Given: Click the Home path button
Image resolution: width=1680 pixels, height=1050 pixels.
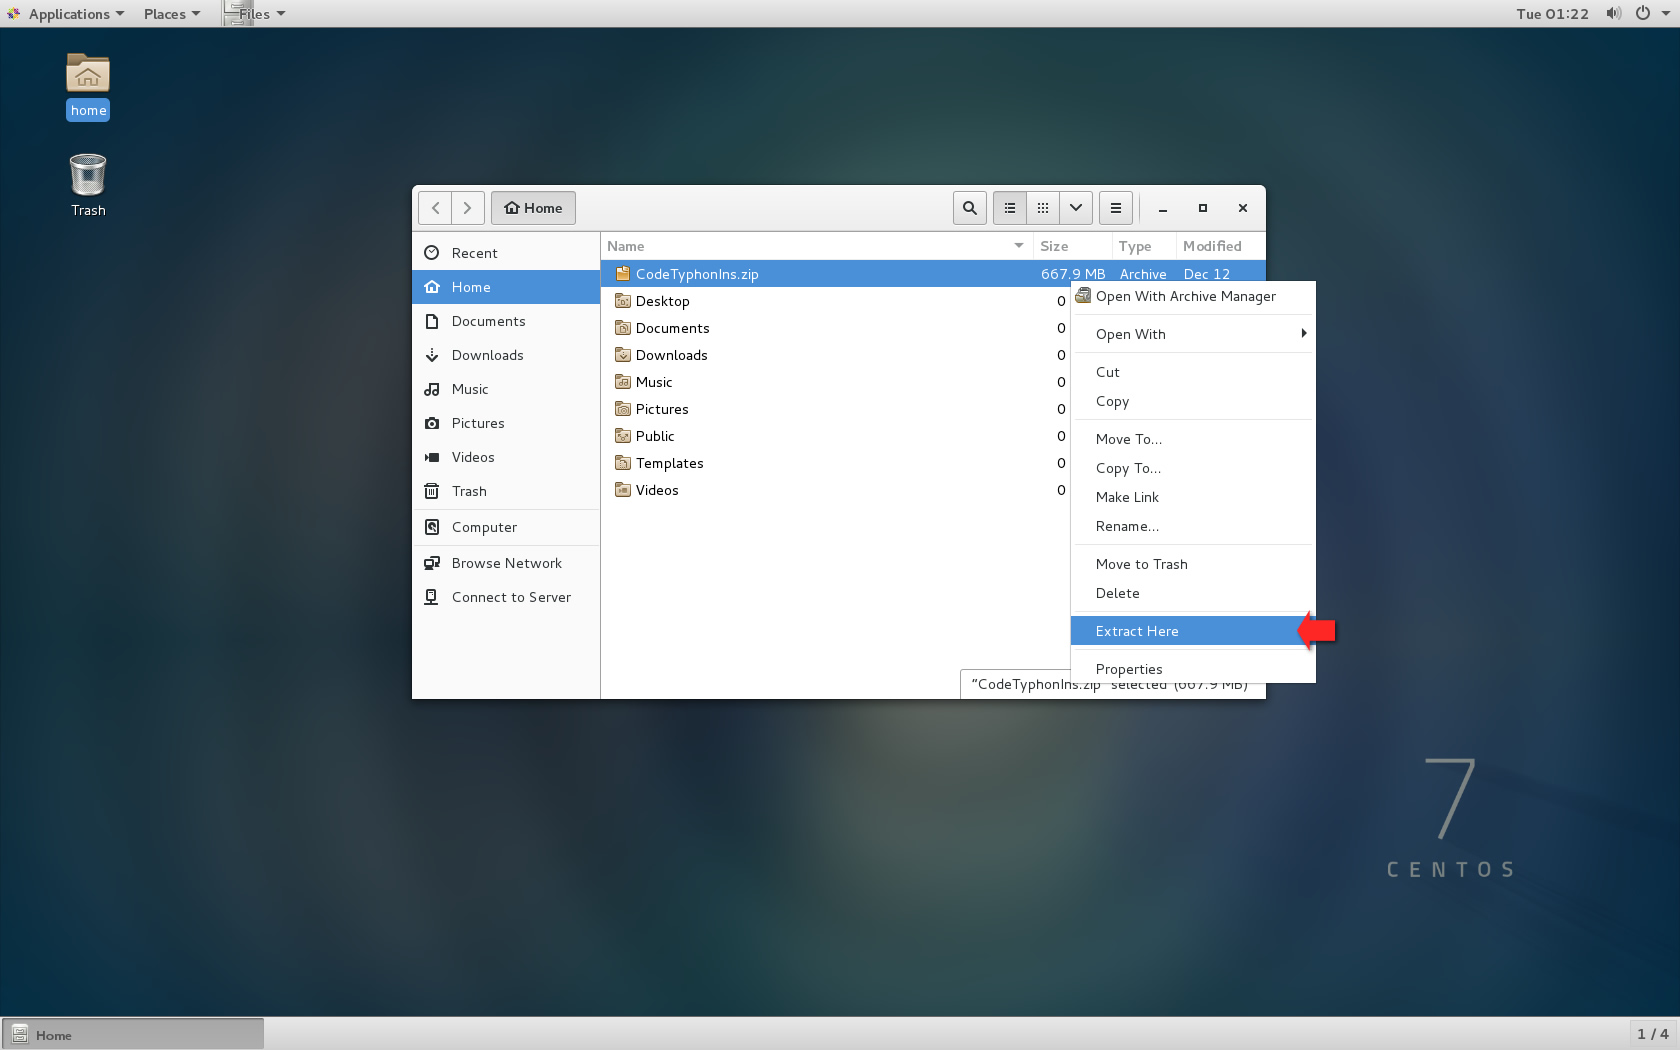Looking at the screenshot, I should point(533,208).
